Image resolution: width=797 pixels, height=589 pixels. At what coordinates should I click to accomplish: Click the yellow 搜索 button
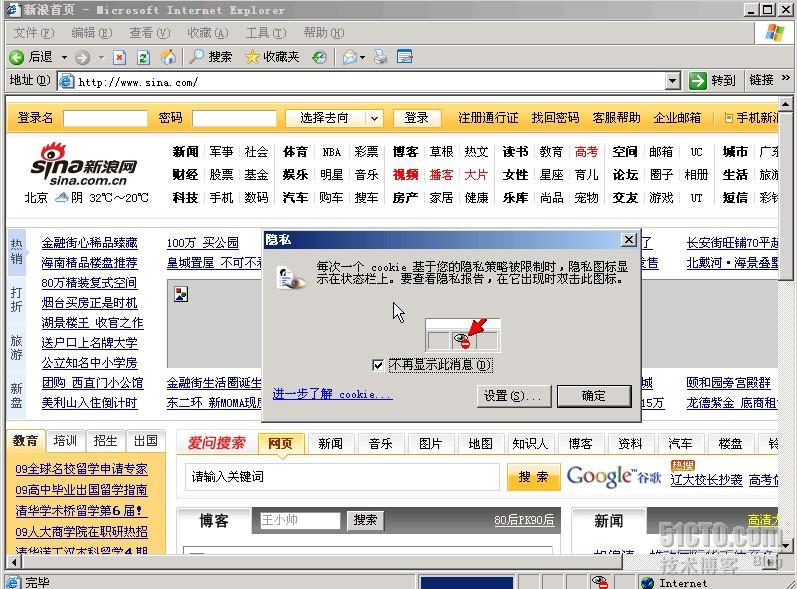point(533,477)
